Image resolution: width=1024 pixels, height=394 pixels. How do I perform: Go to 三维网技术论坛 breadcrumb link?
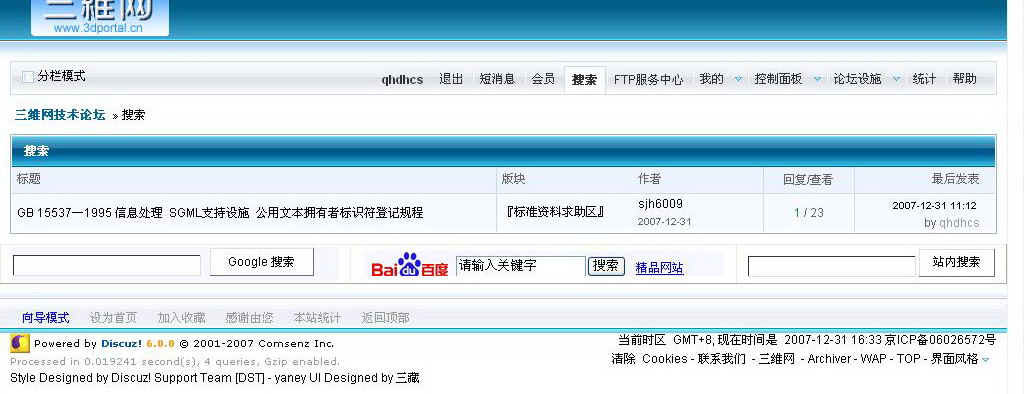click(60, 115)
